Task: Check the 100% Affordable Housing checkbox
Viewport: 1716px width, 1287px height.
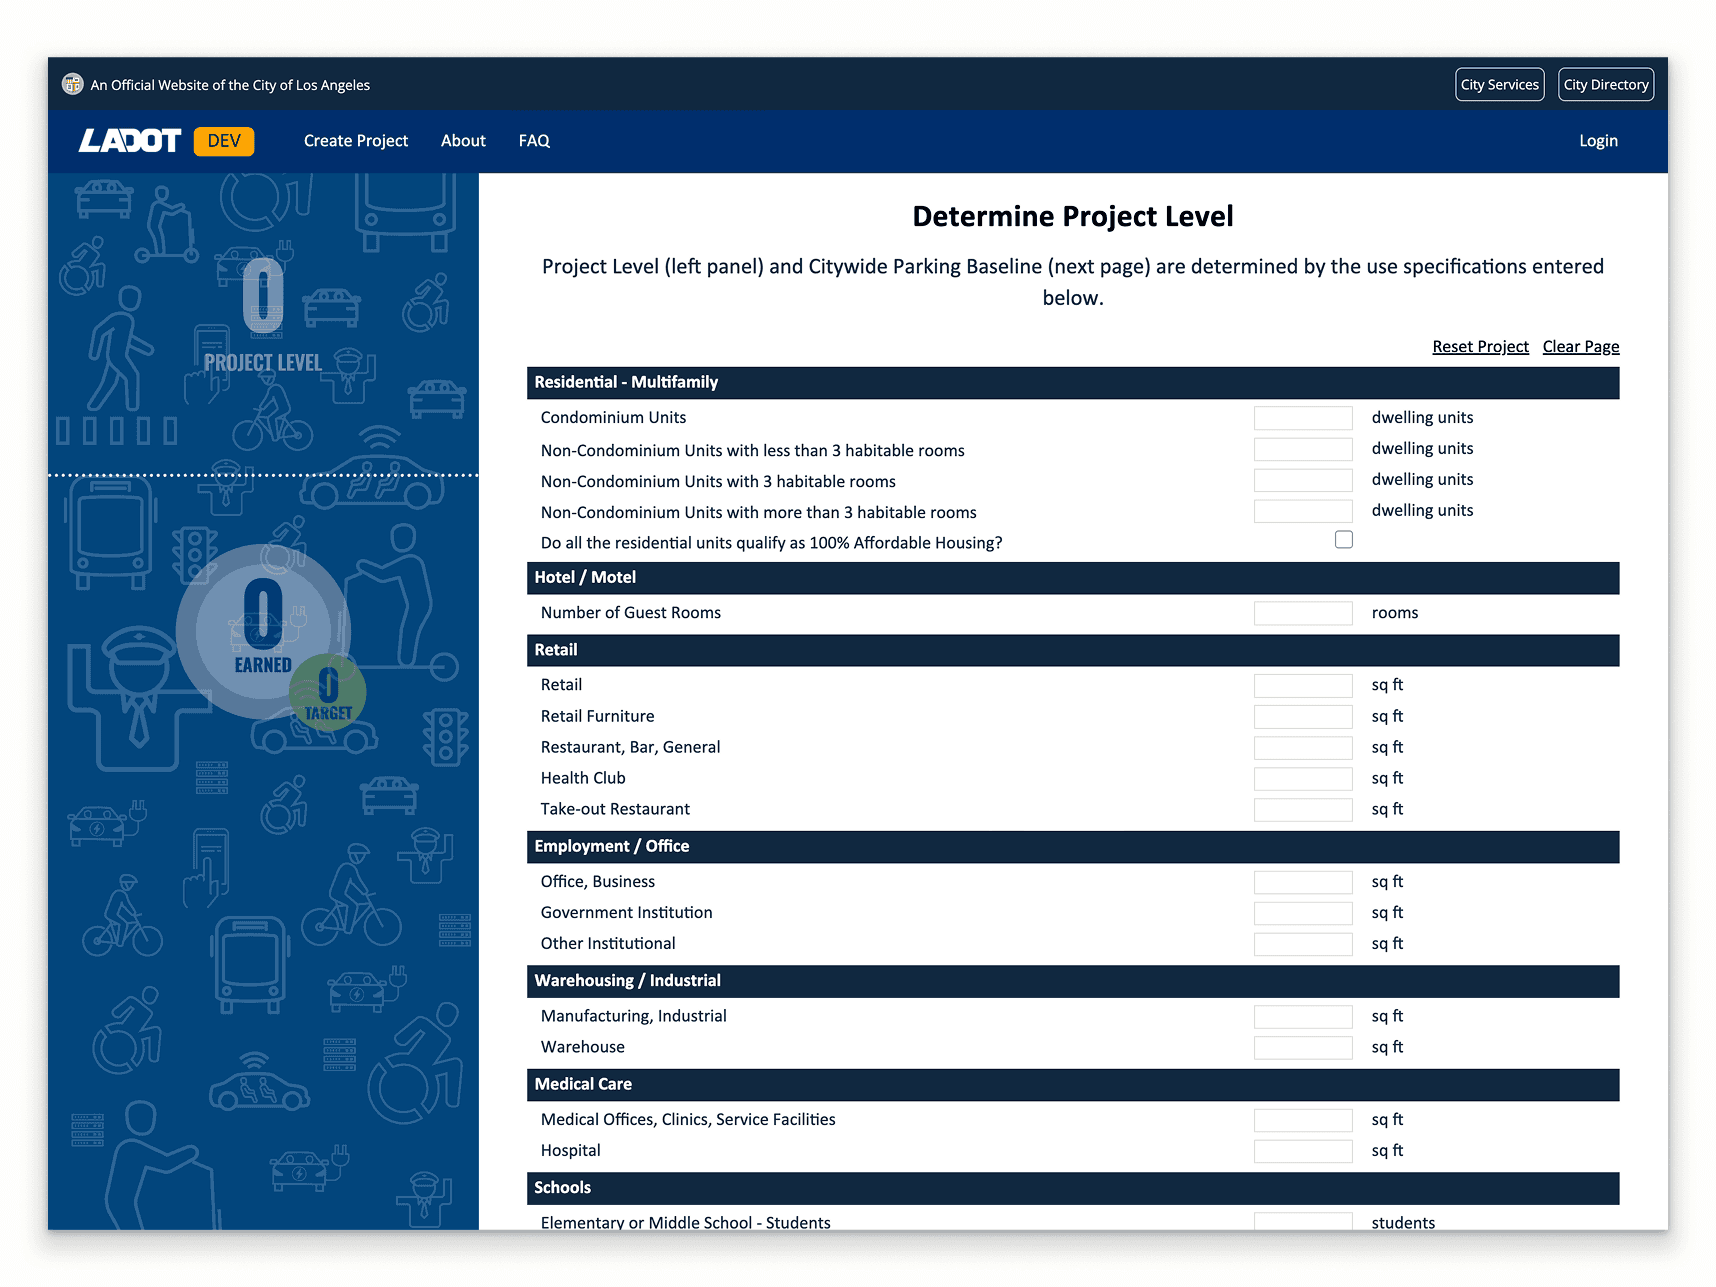Action: 1343,540
